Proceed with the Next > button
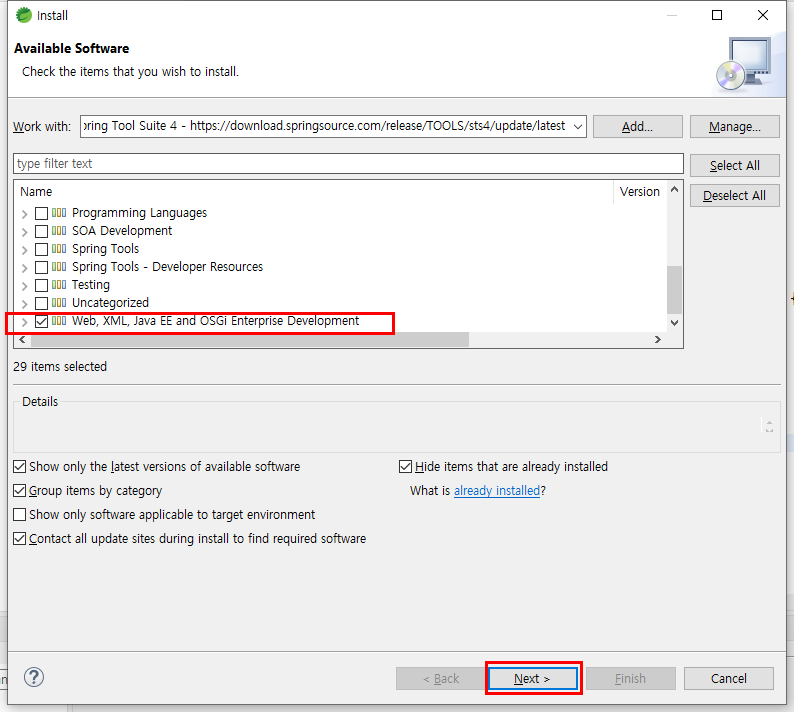The width and height of the screenshot is (794, 712). (x=533, y=679)
